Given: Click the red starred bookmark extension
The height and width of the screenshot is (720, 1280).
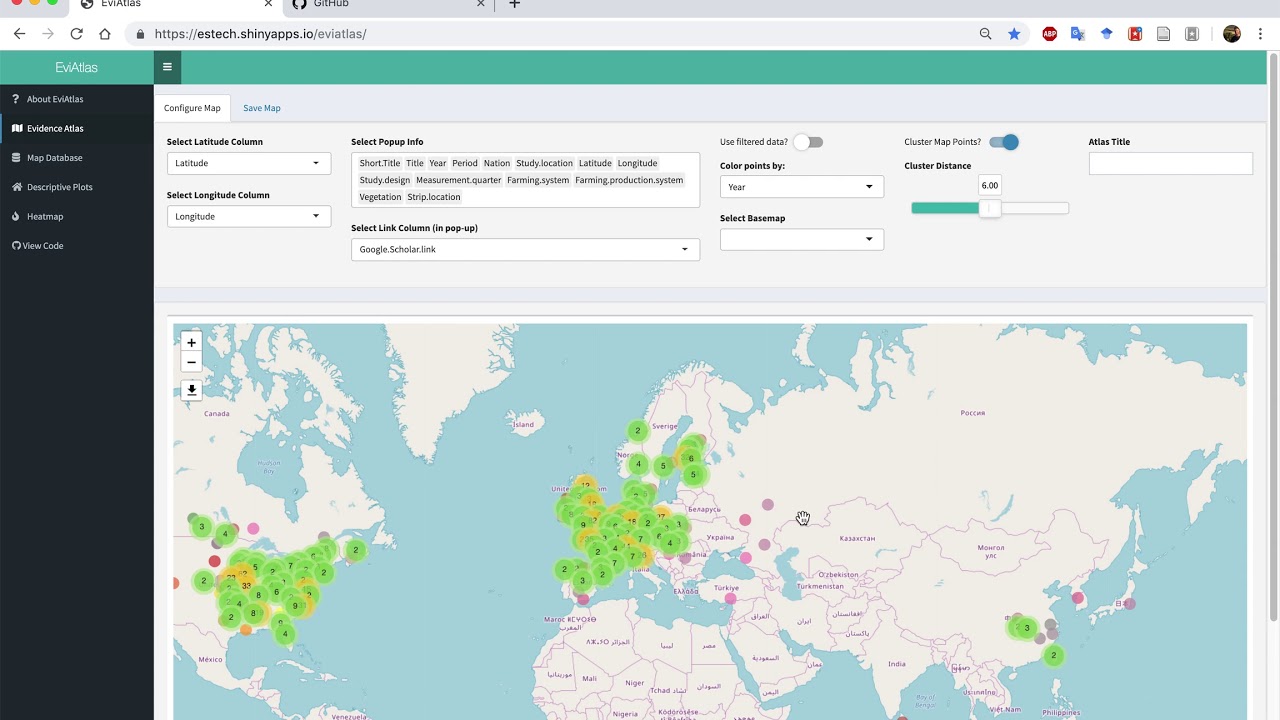Looking at the screenshot, I should pyautogui.click(x=1134, y=34).
